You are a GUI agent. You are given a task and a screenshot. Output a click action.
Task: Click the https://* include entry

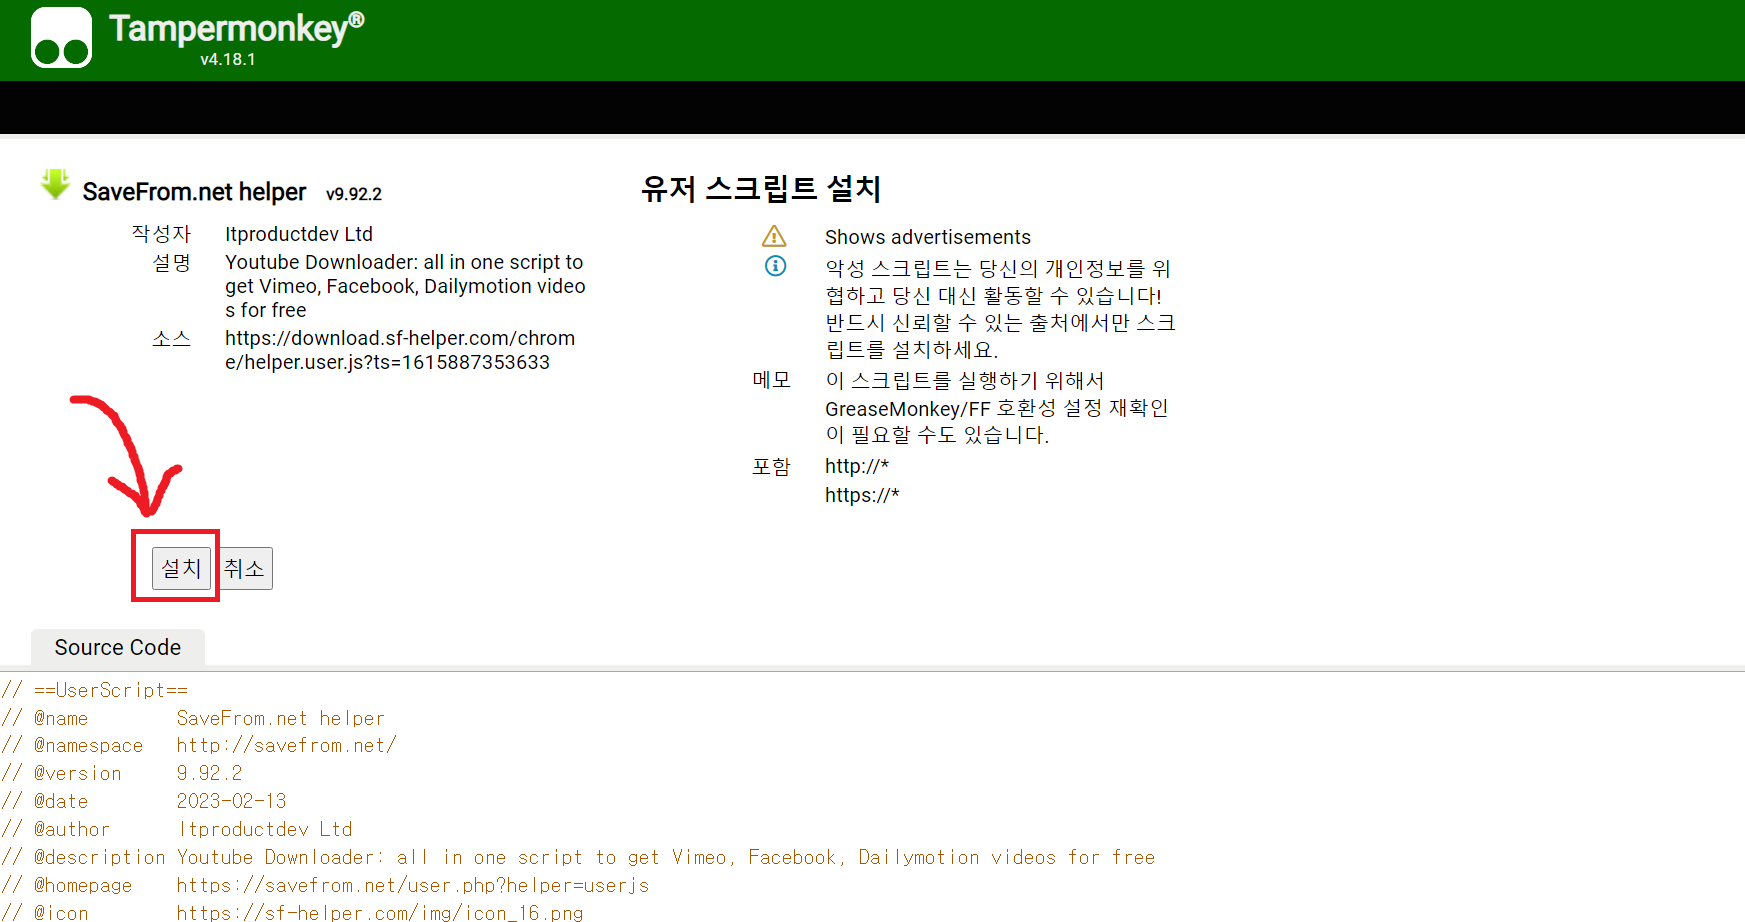click(862, 495)
